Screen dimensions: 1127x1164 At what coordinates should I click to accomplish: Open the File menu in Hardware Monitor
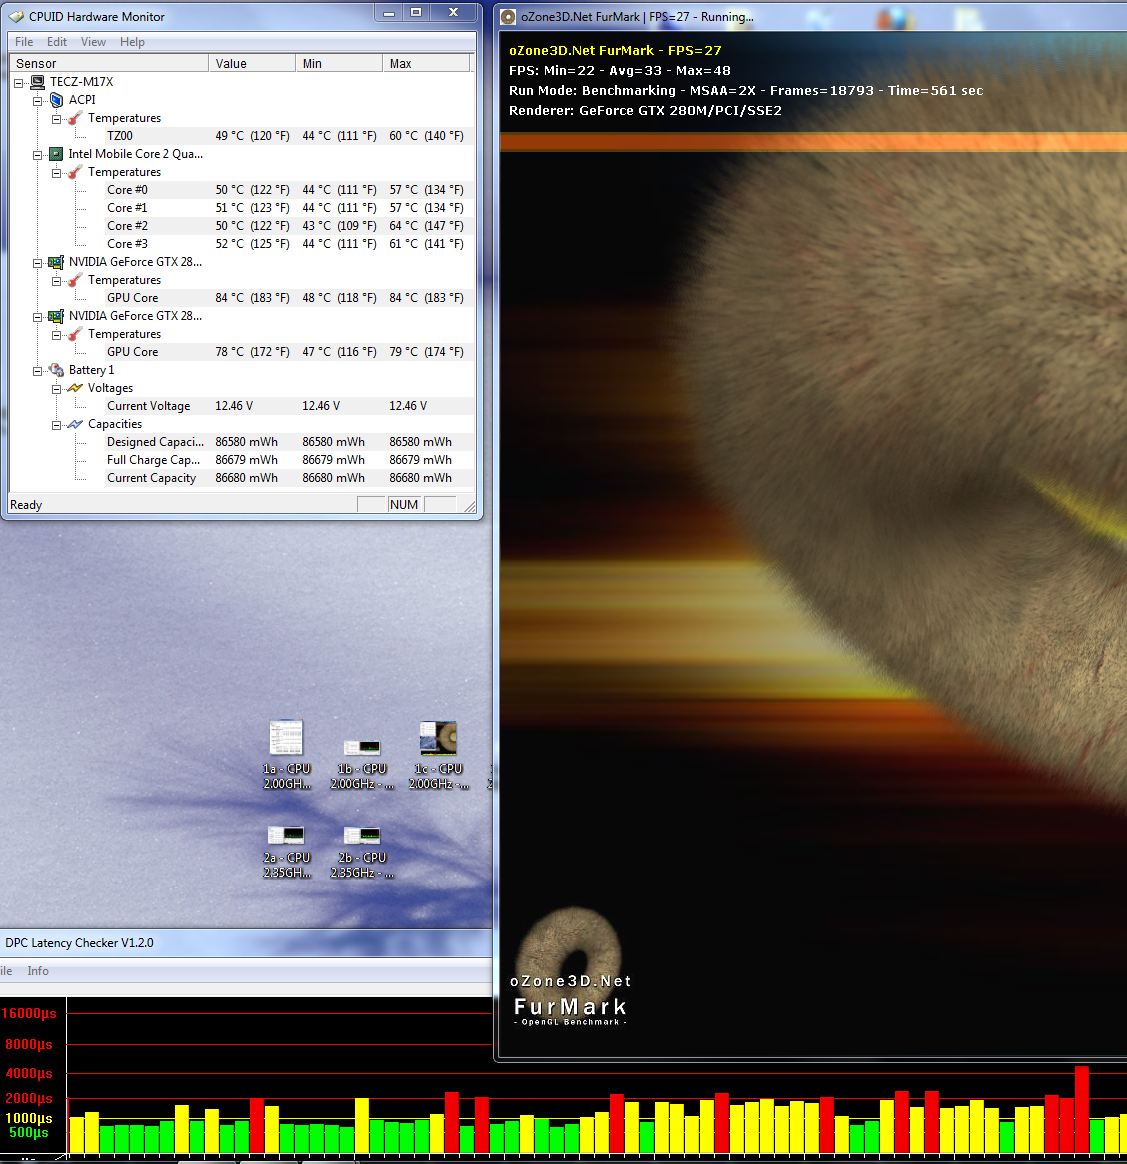[24, 42]
